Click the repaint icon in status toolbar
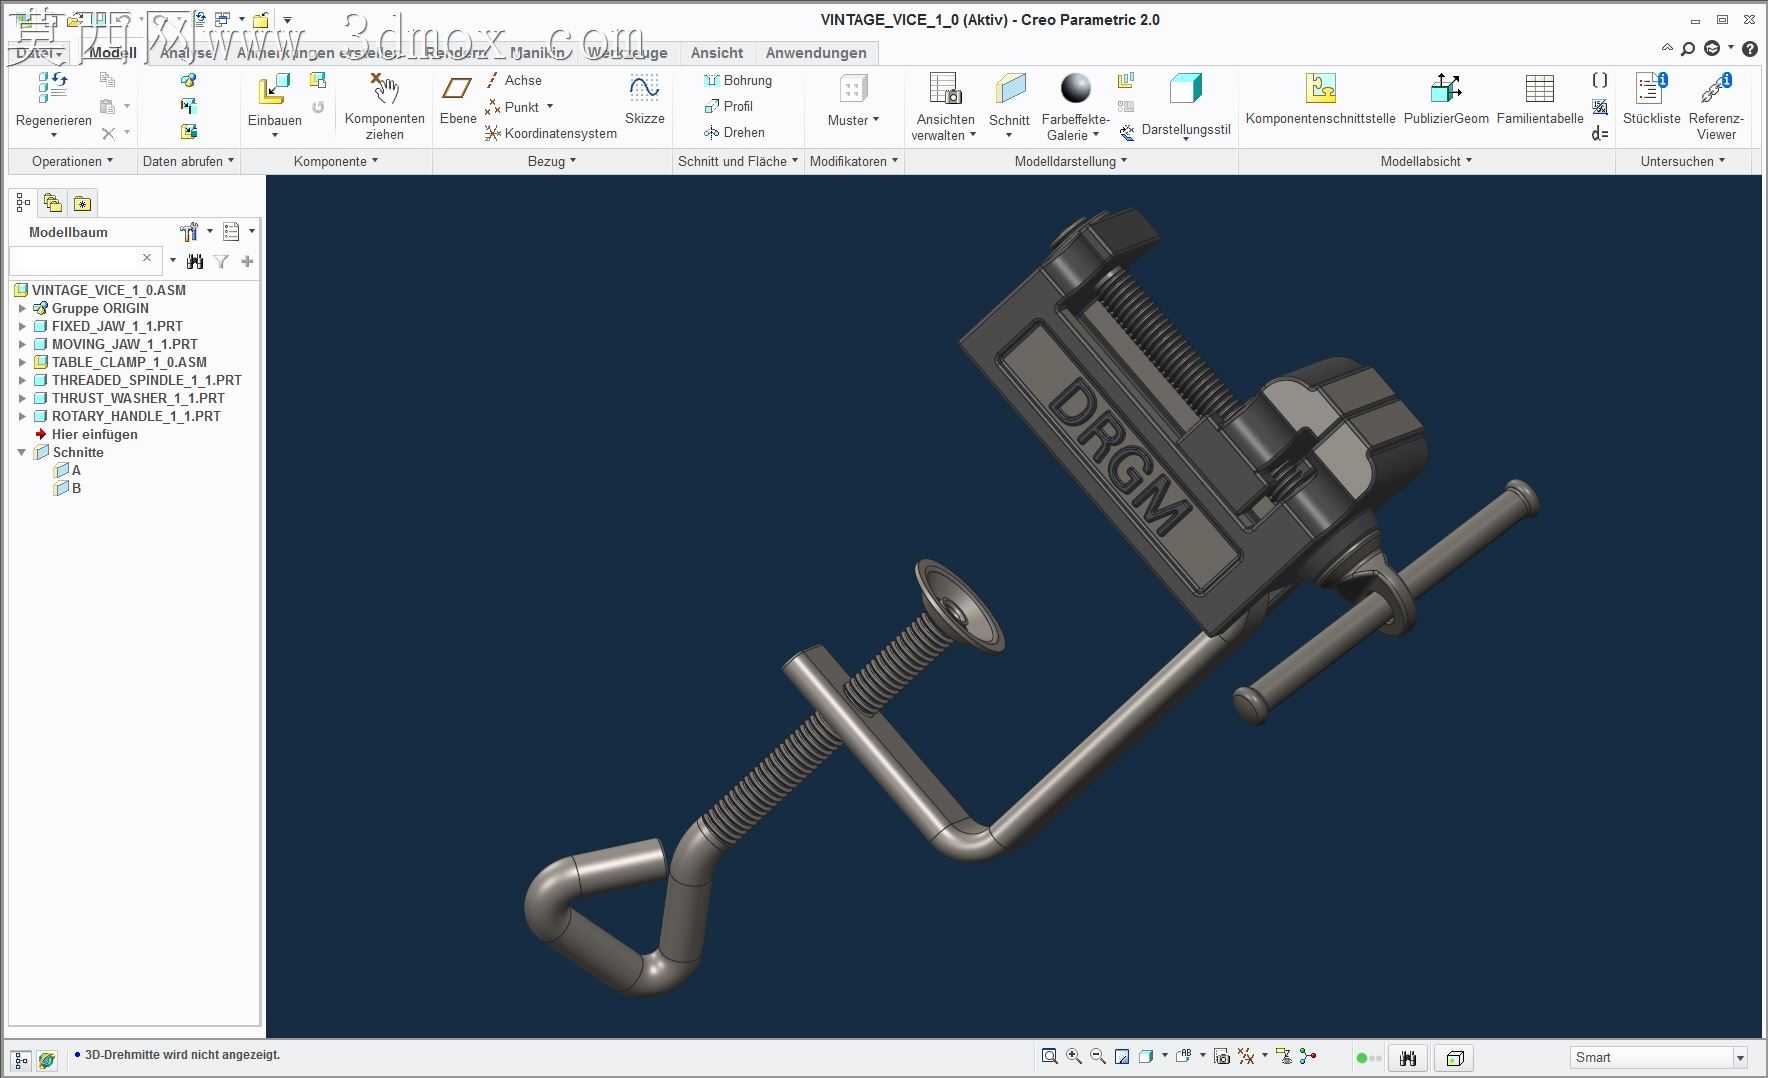Screen dimensions: 1768x1078 pos(1122,1056)
